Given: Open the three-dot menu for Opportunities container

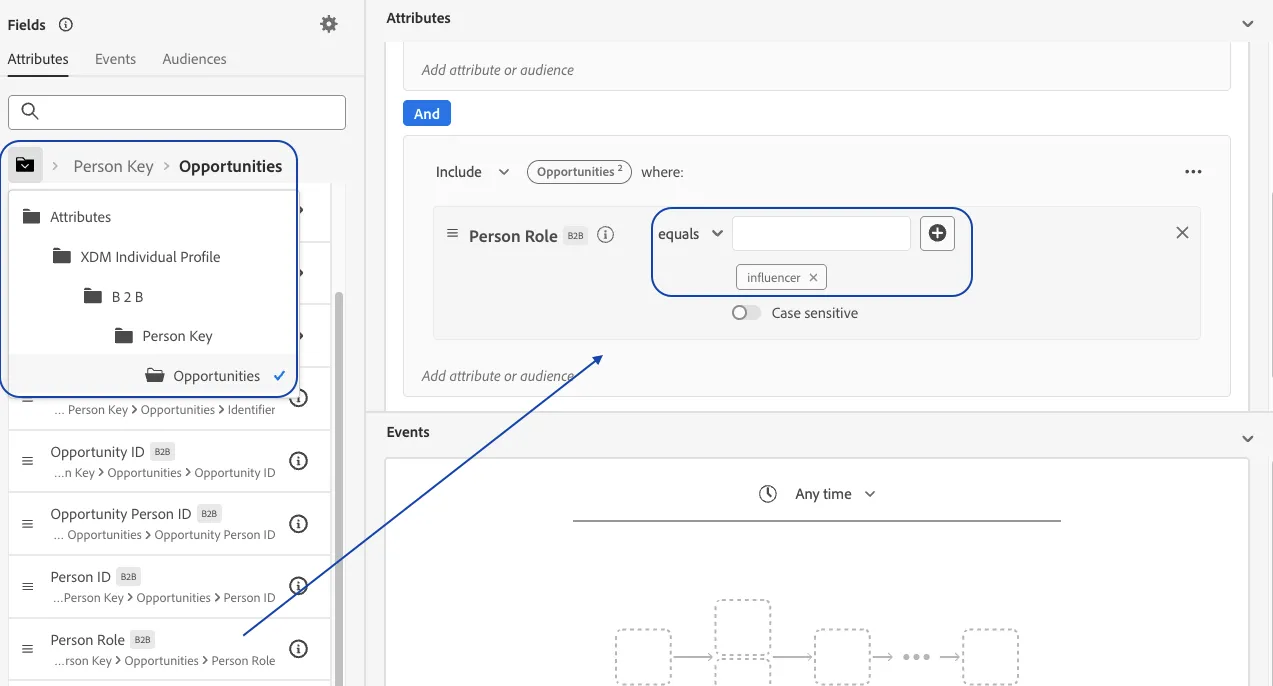Looking at the screenshot, I should 1193,172.
